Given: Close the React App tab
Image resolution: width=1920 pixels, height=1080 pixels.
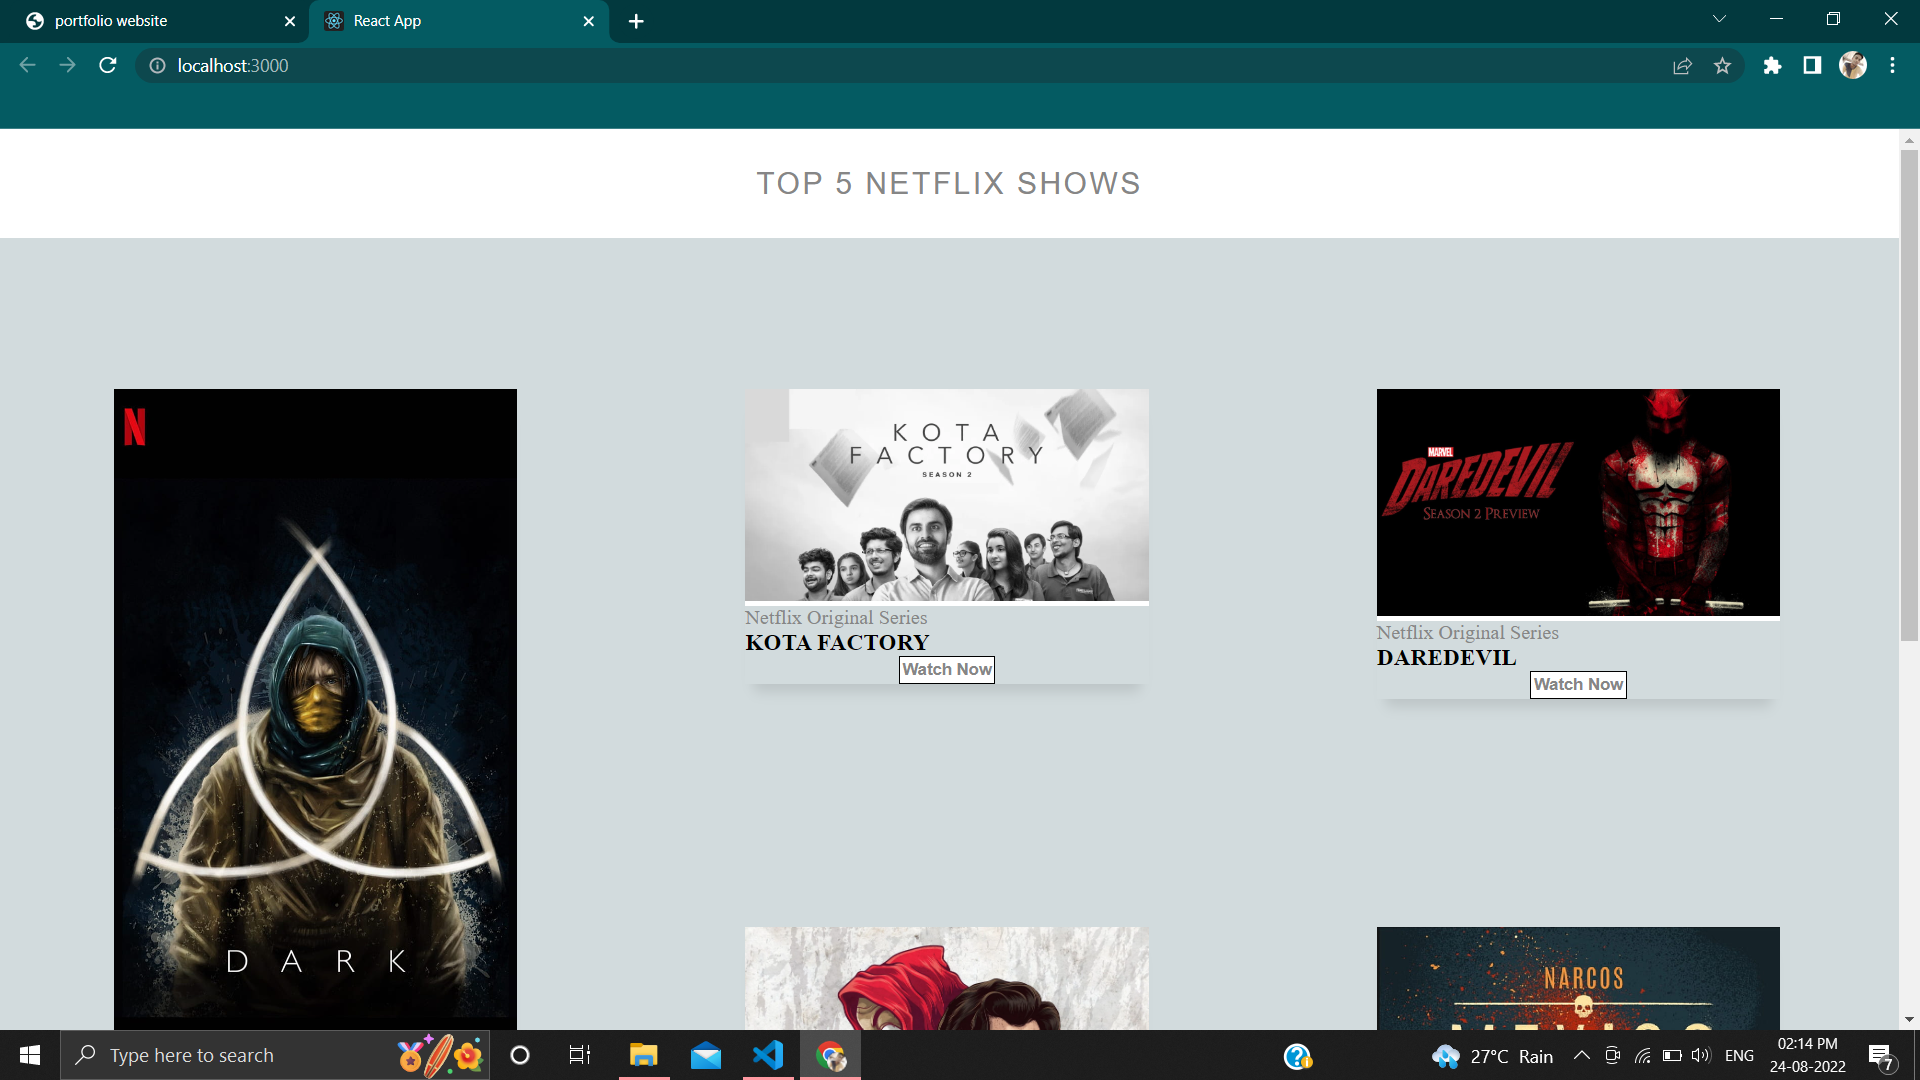Looking at the screenshot, I should (589, 21).
